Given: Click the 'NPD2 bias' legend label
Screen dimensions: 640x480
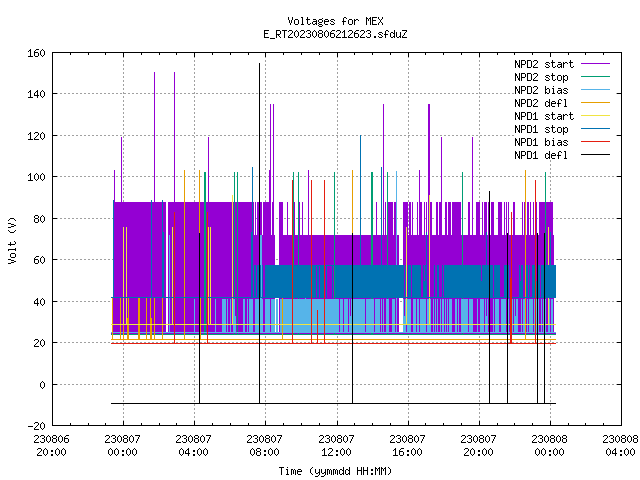Looking at the screenshot, I should (541, 90).
